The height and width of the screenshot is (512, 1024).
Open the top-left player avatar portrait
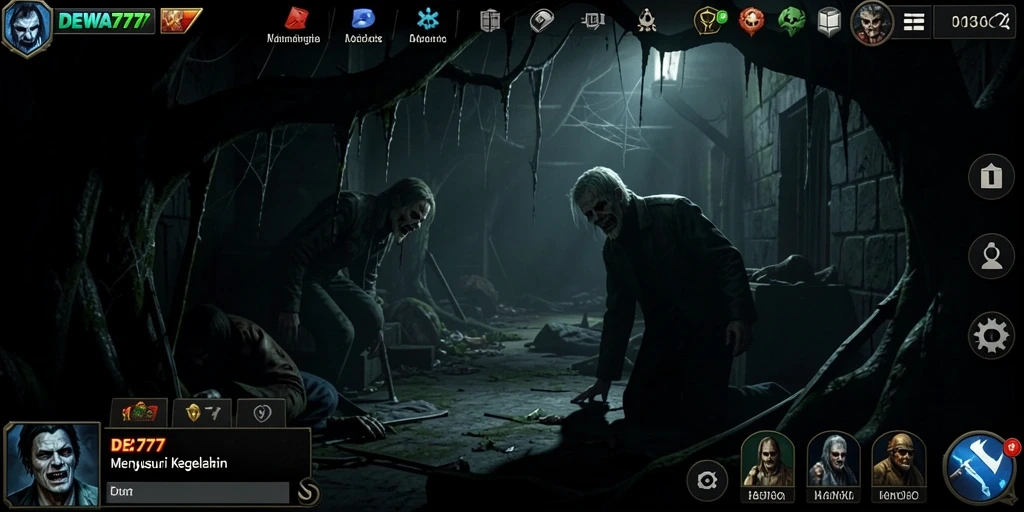[27, 28]
